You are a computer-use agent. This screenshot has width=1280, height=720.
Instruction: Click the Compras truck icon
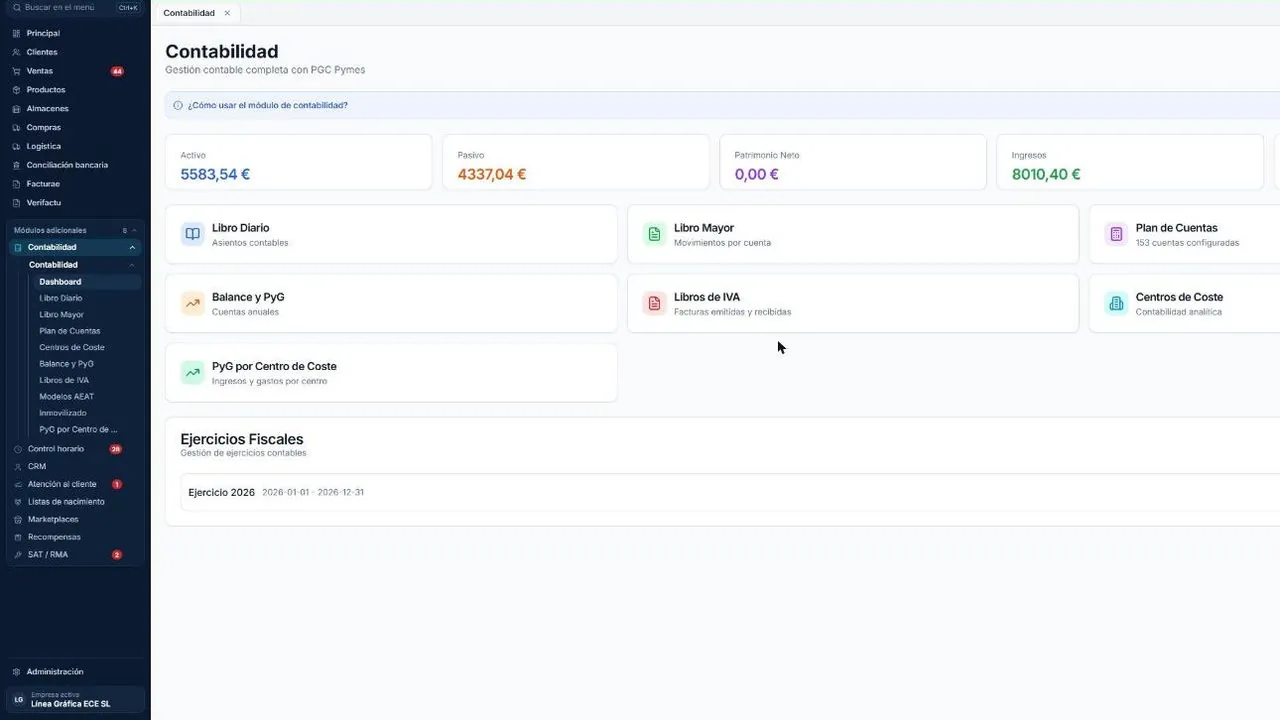point(16,128)
